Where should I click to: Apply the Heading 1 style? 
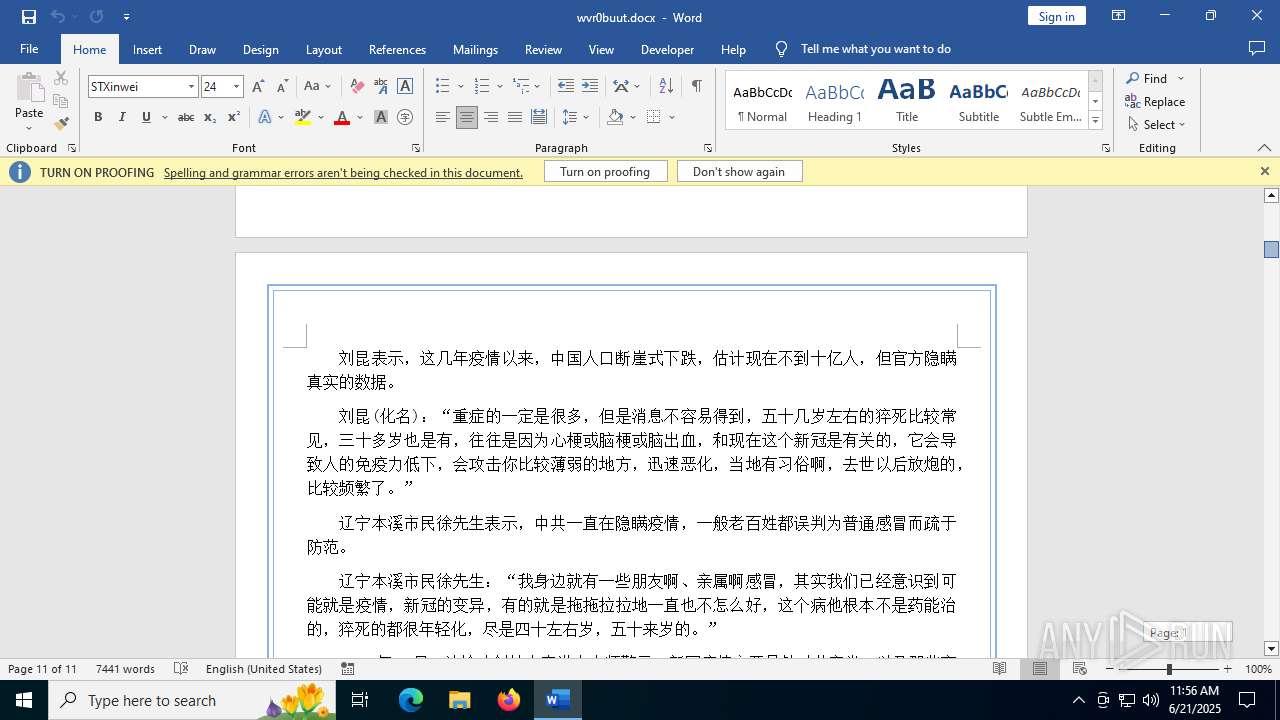coord(835,101)
